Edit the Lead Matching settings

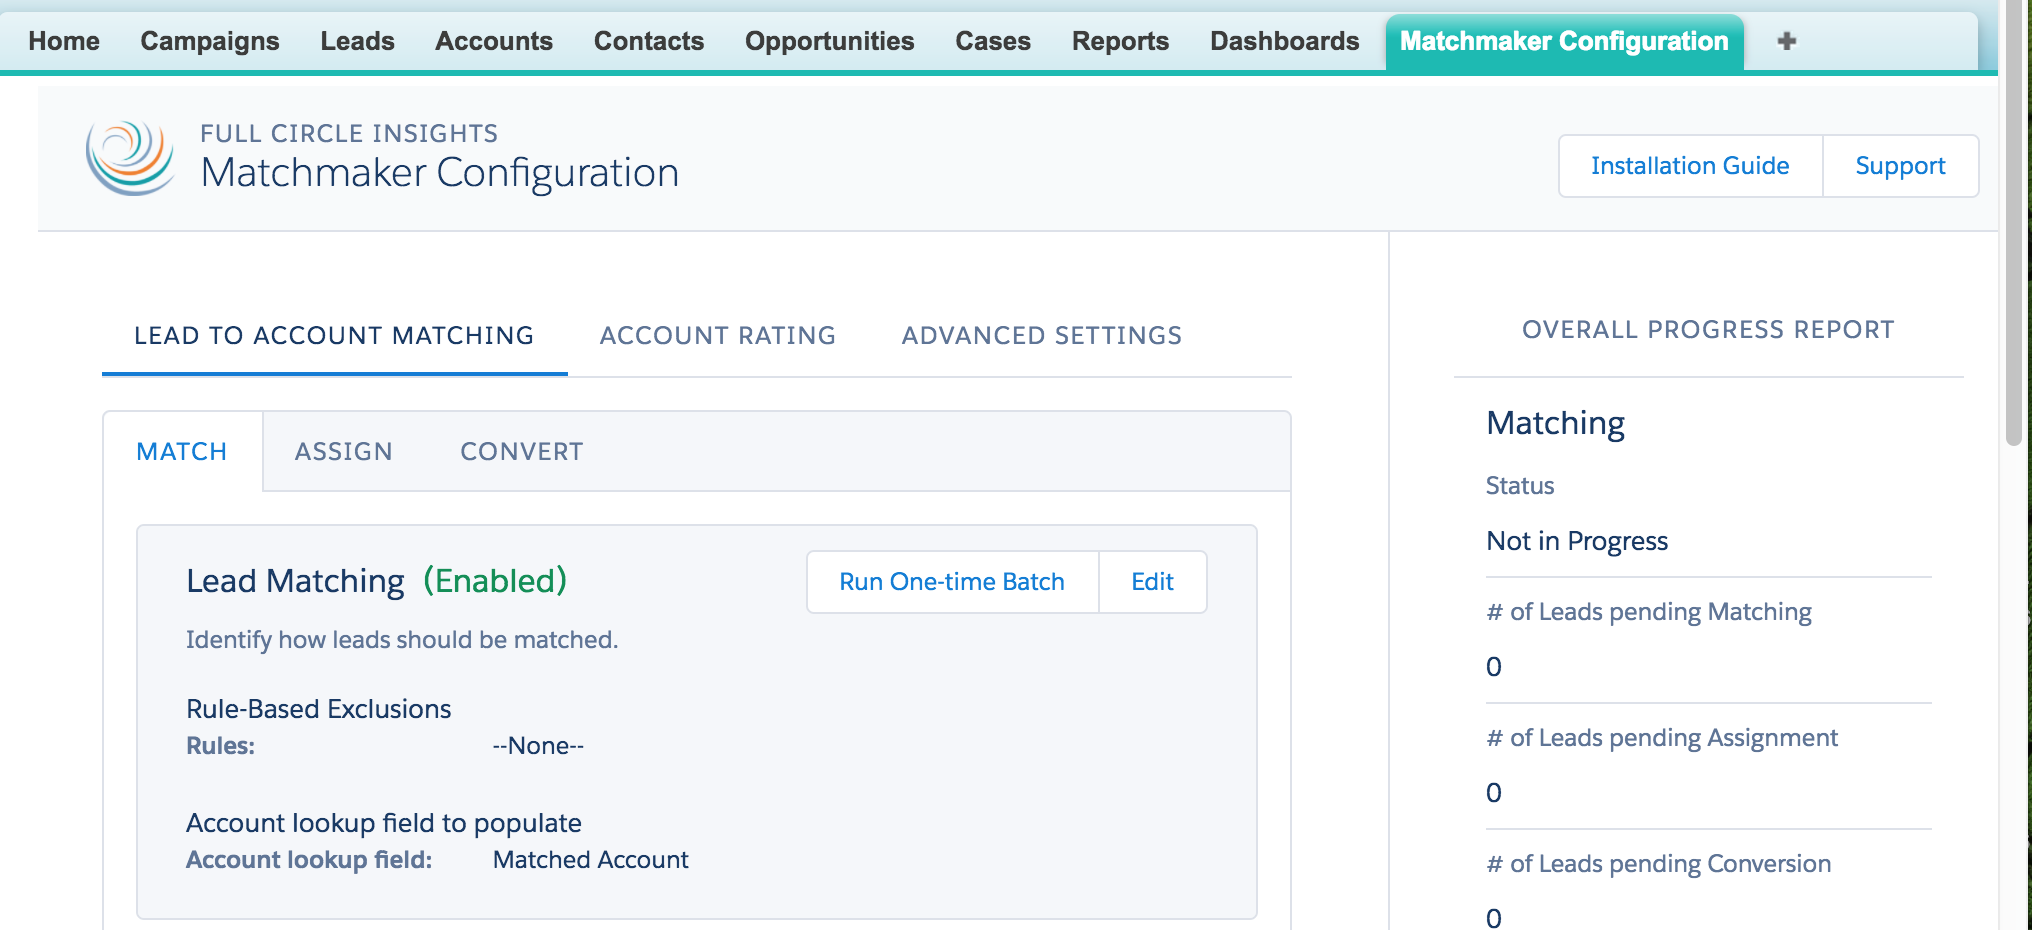(1152, 582)
